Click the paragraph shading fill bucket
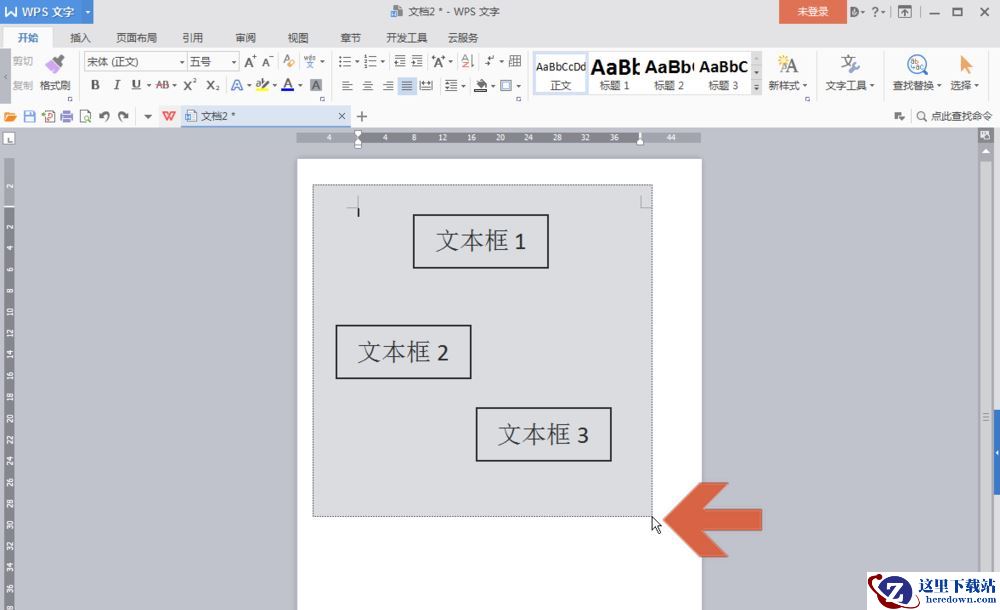Screen dimensions: 1000x610 pyautogui.click(x=481, y=86)
